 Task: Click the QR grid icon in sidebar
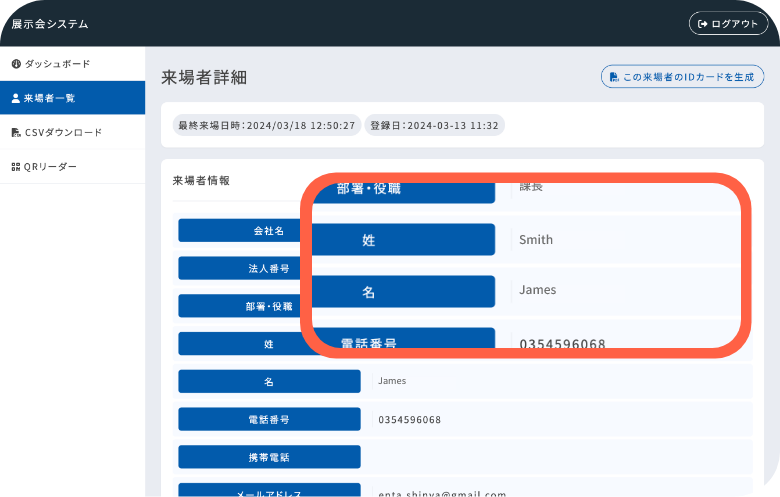point(15,167)
